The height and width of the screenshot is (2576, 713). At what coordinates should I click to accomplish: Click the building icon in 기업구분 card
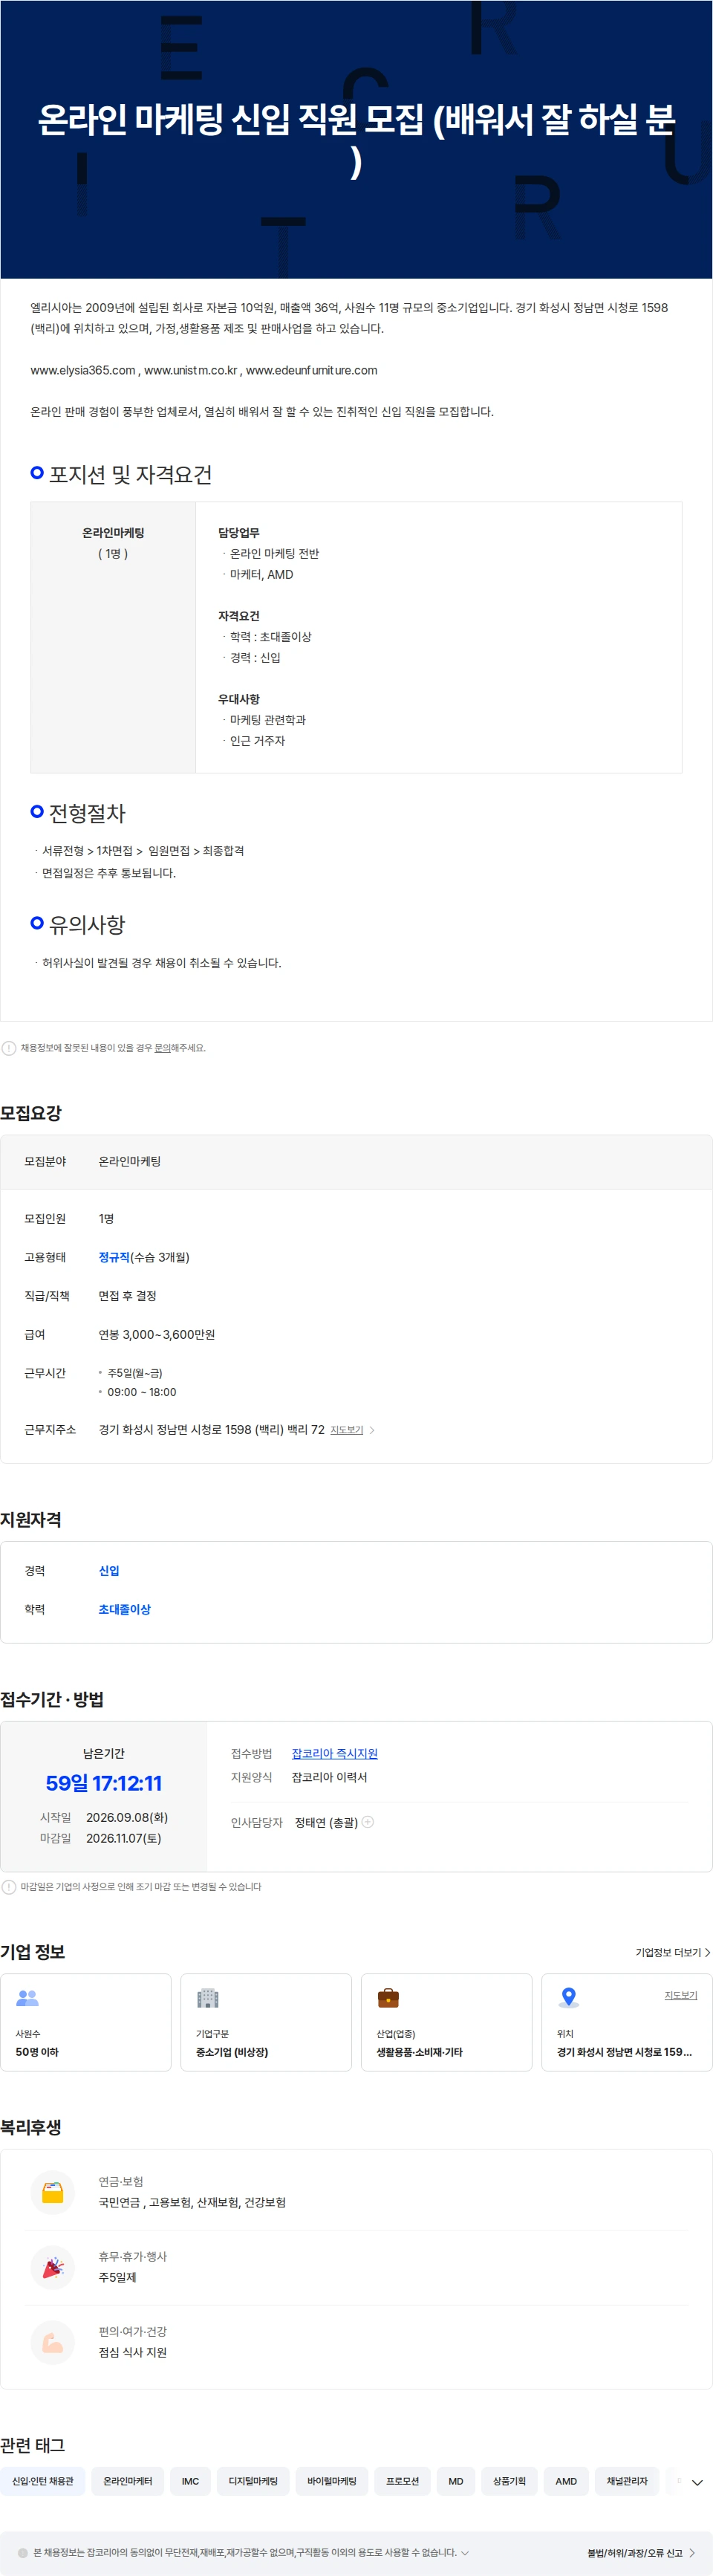coord(208,1998)
